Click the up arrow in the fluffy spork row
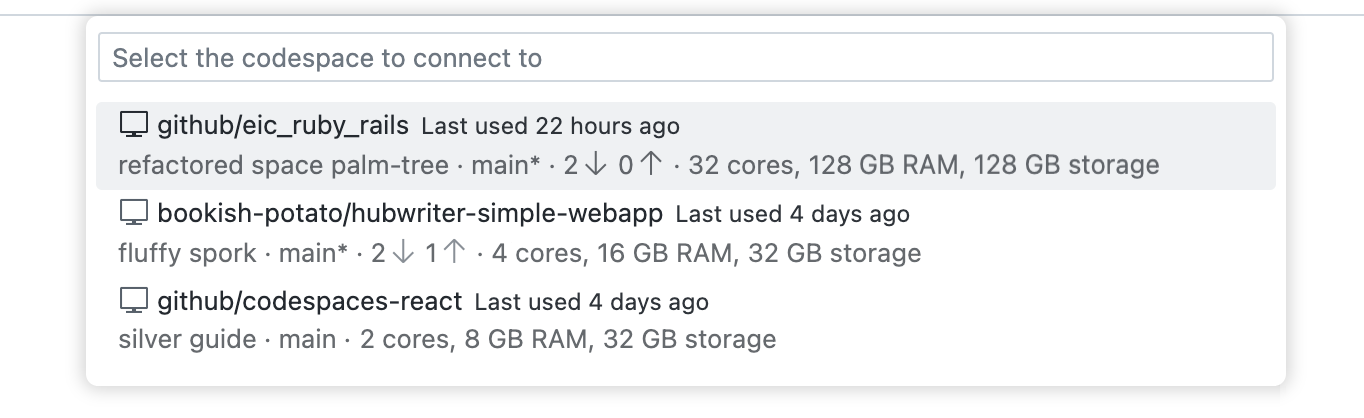Screen dimensions: 1364x418 (x=455, y=253)
